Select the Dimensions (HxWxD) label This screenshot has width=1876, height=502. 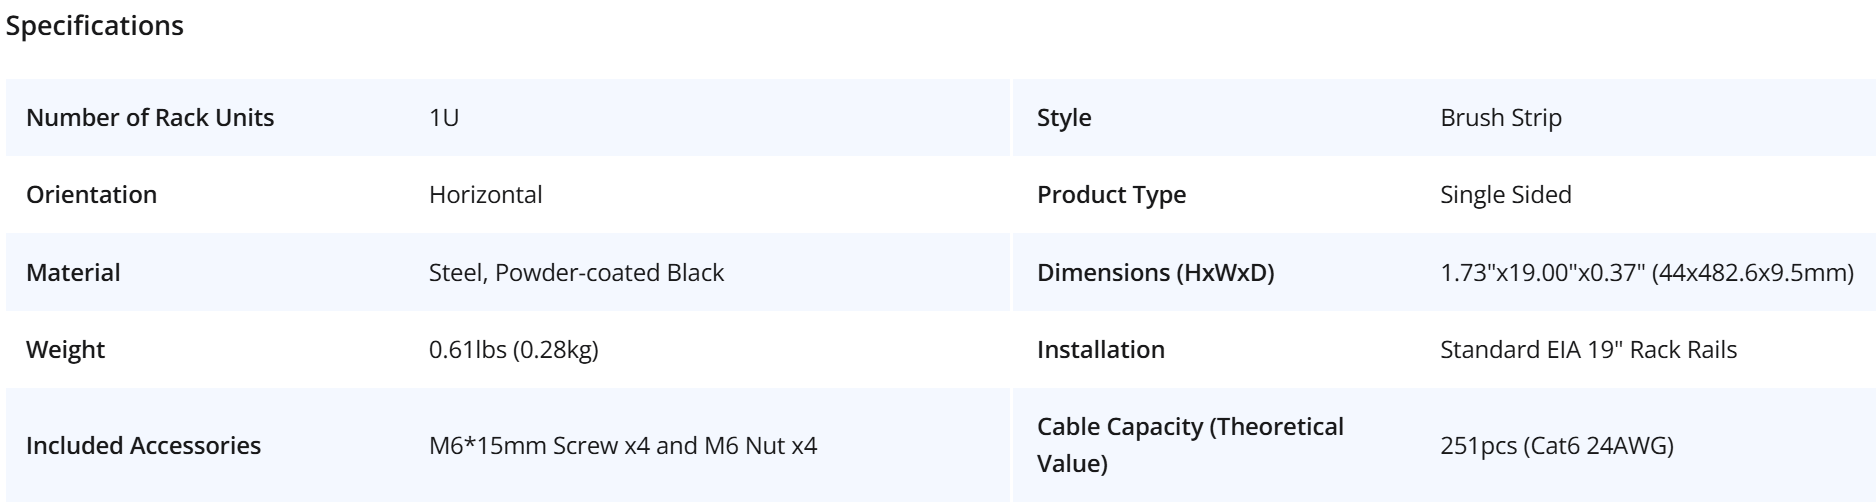click(x=1156, y=272)
